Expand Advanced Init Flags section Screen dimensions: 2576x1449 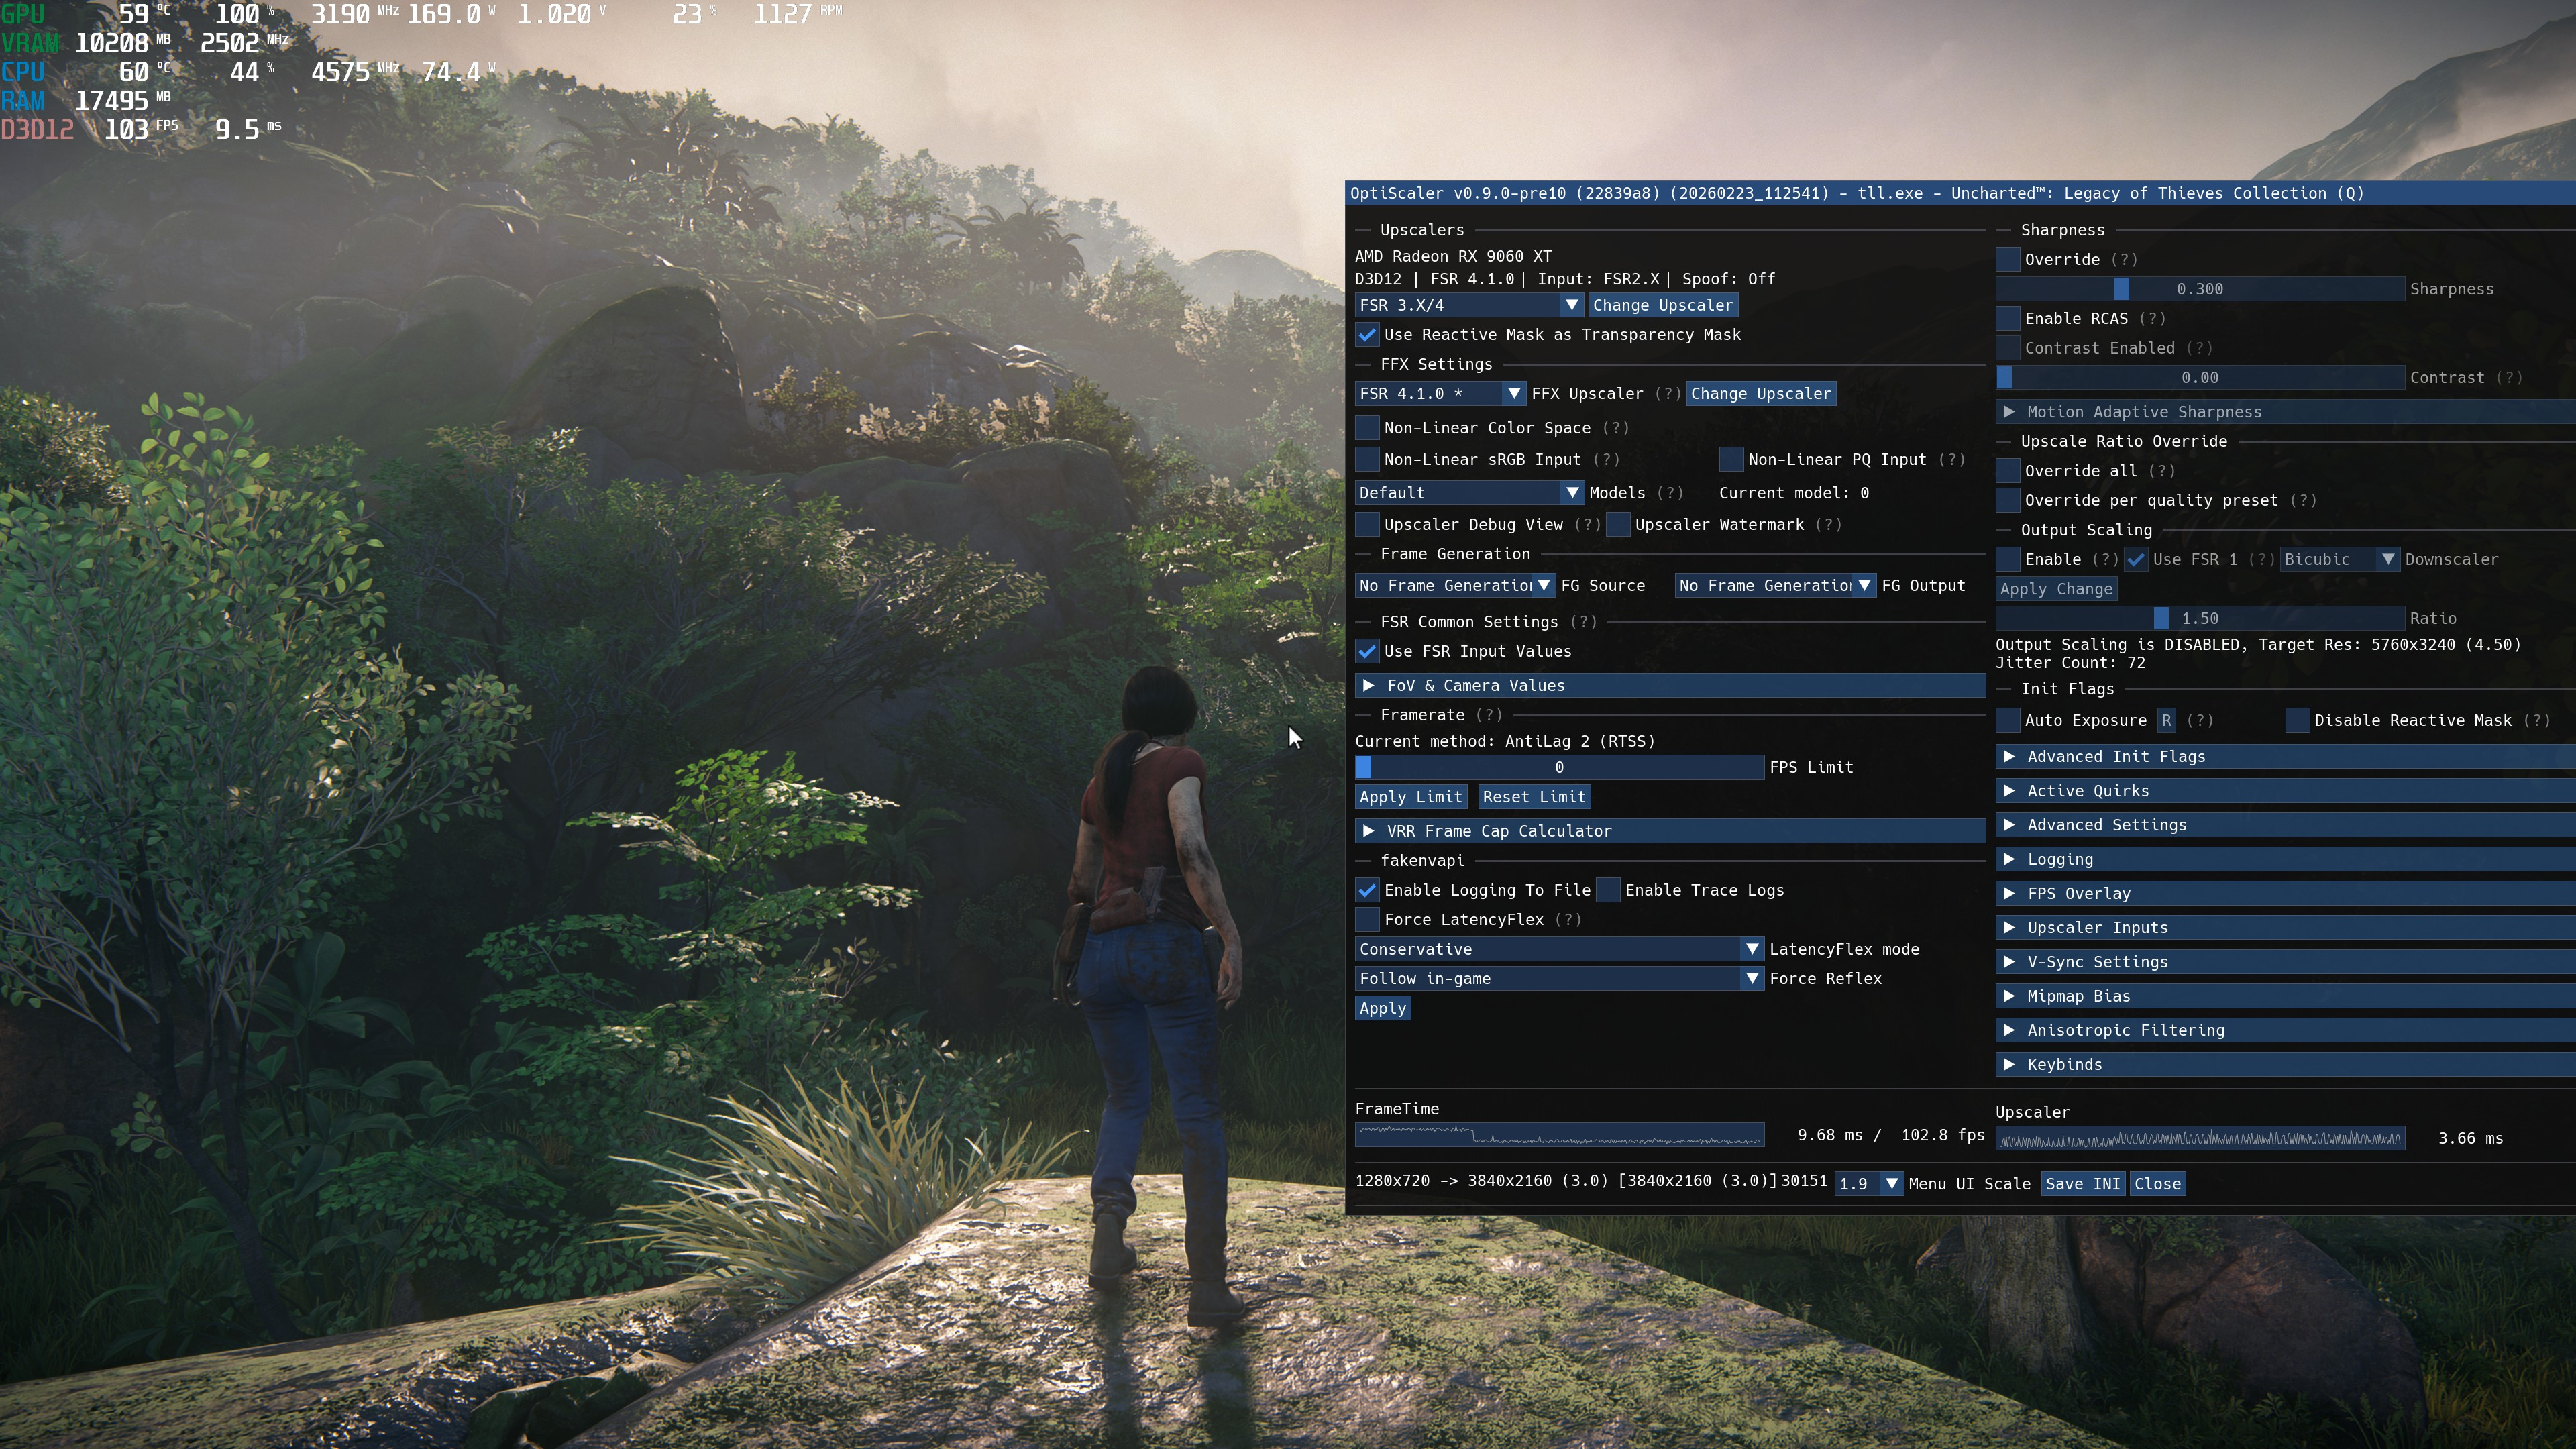[2286, 757]
